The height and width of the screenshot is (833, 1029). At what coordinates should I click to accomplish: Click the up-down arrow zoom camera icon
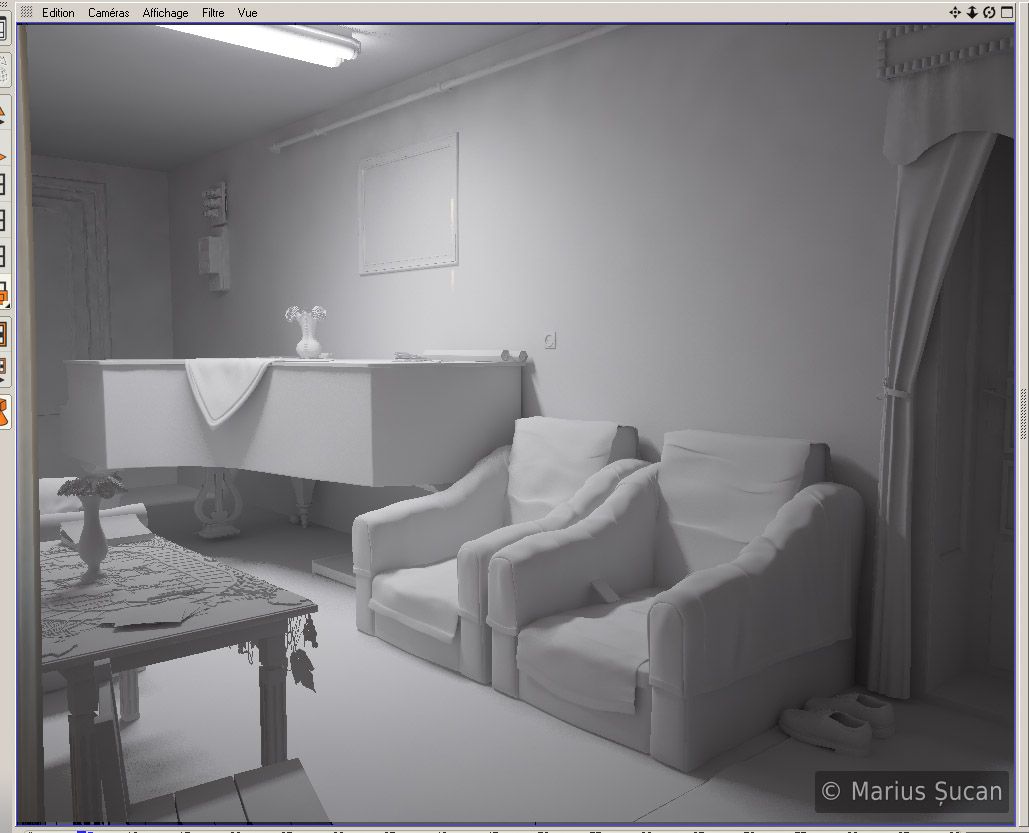pos(971,12)
